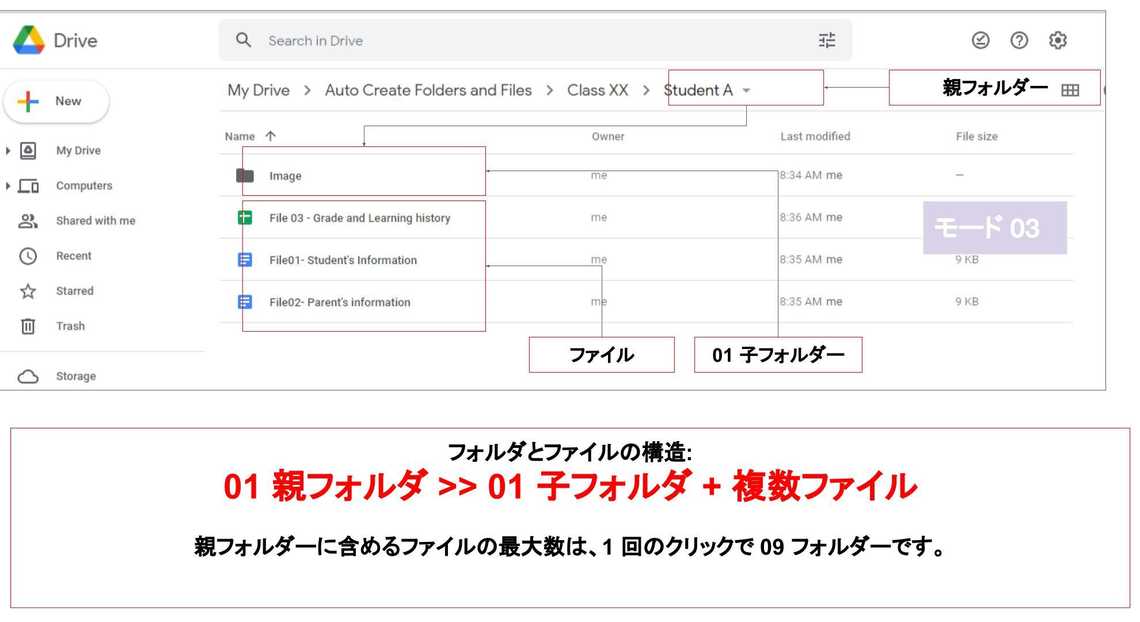Click the Google Drive logo
Screen dimensions: 1140x622
(29, 41)
